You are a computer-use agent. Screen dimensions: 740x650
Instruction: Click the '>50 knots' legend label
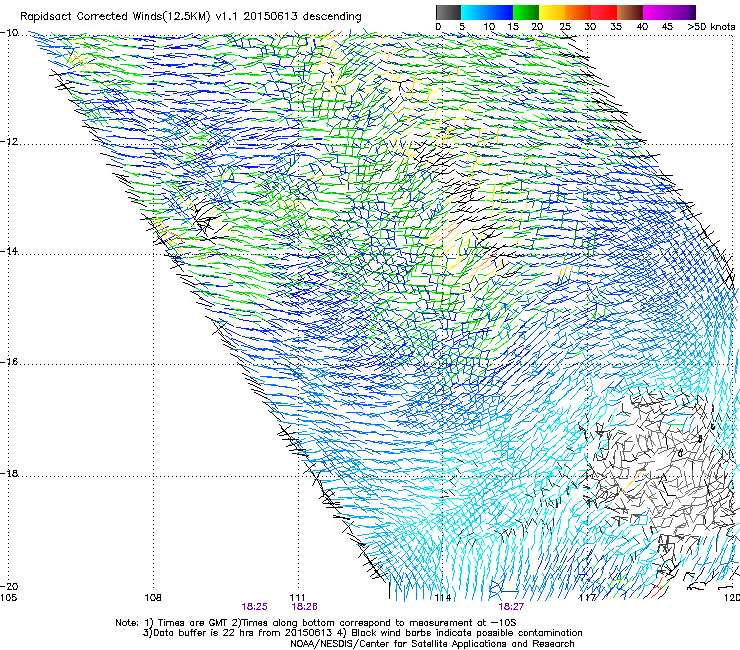(x=711, y=27)
